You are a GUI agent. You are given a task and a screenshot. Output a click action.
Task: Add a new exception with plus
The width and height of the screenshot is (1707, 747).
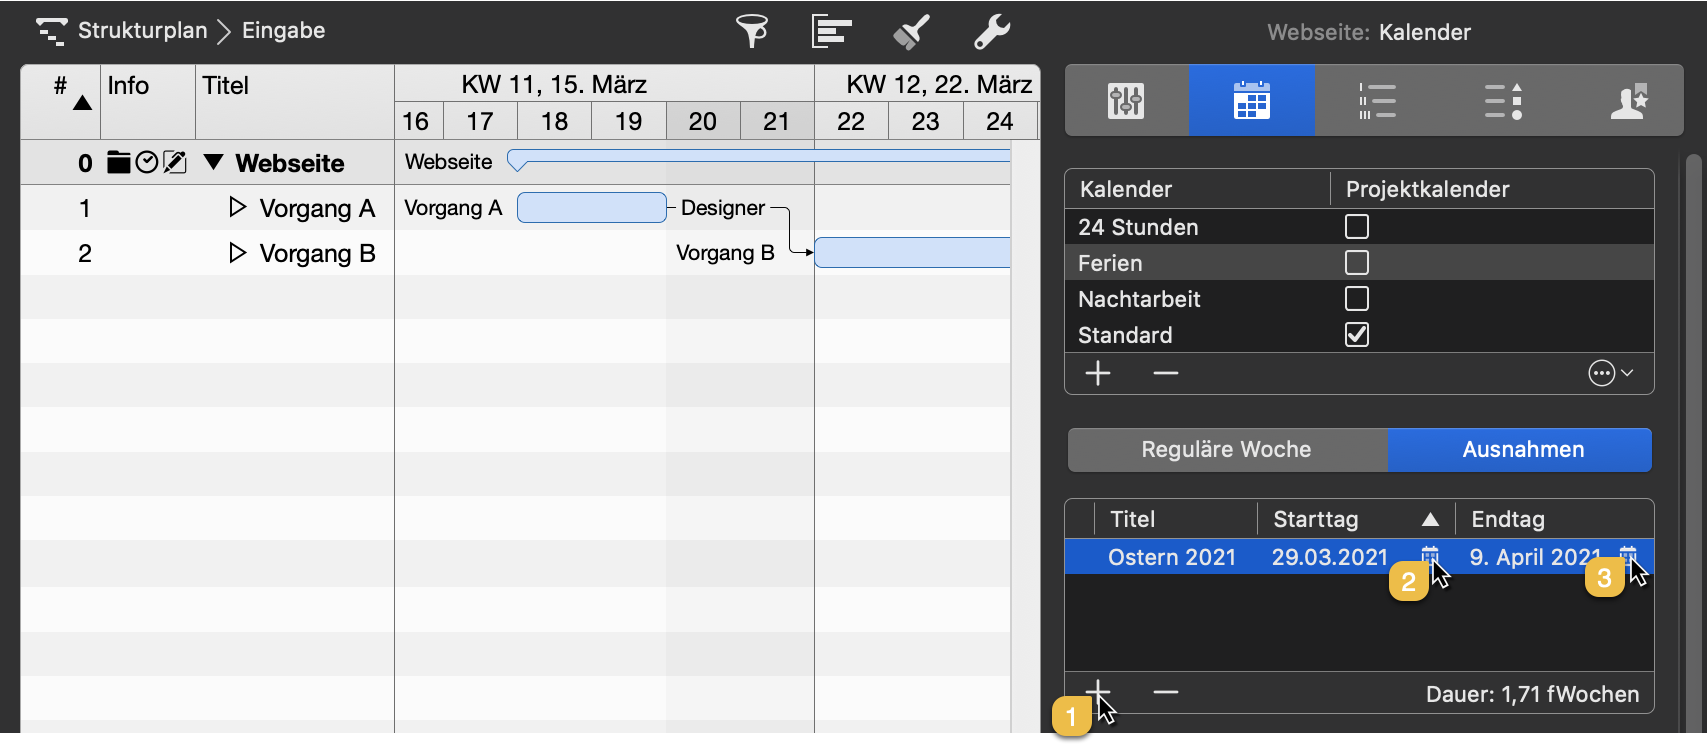click(x=1098, y=692)
